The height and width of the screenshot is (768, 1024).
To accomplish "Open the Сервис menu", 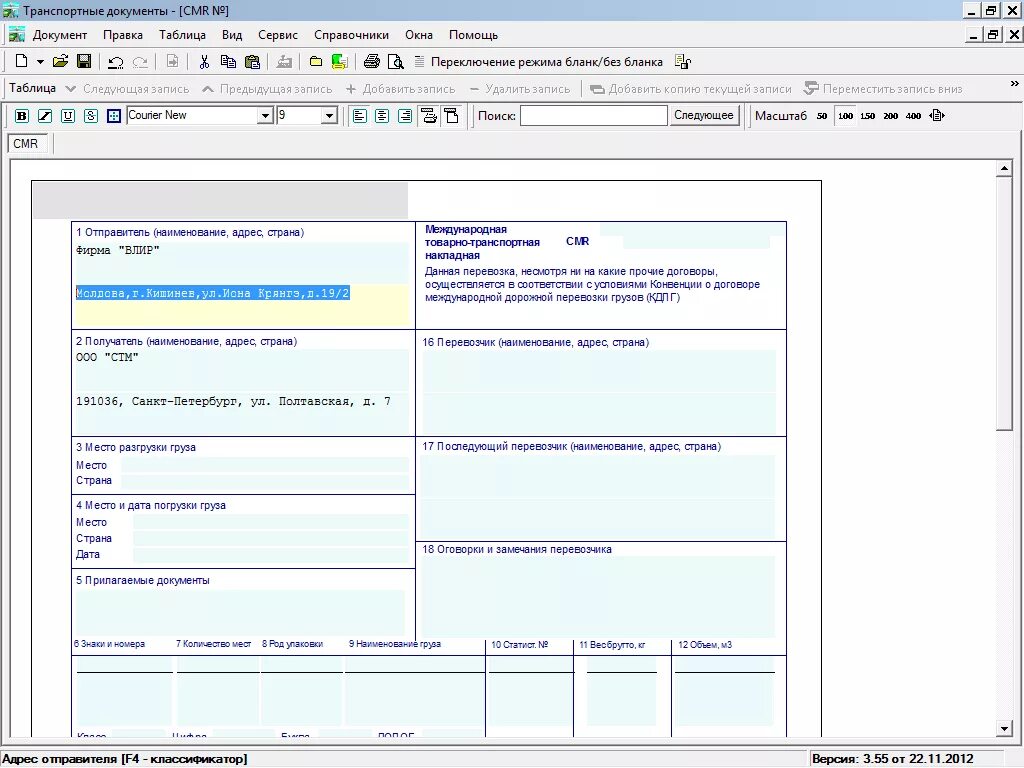I will pyautogui.click(x=278, y=35).
